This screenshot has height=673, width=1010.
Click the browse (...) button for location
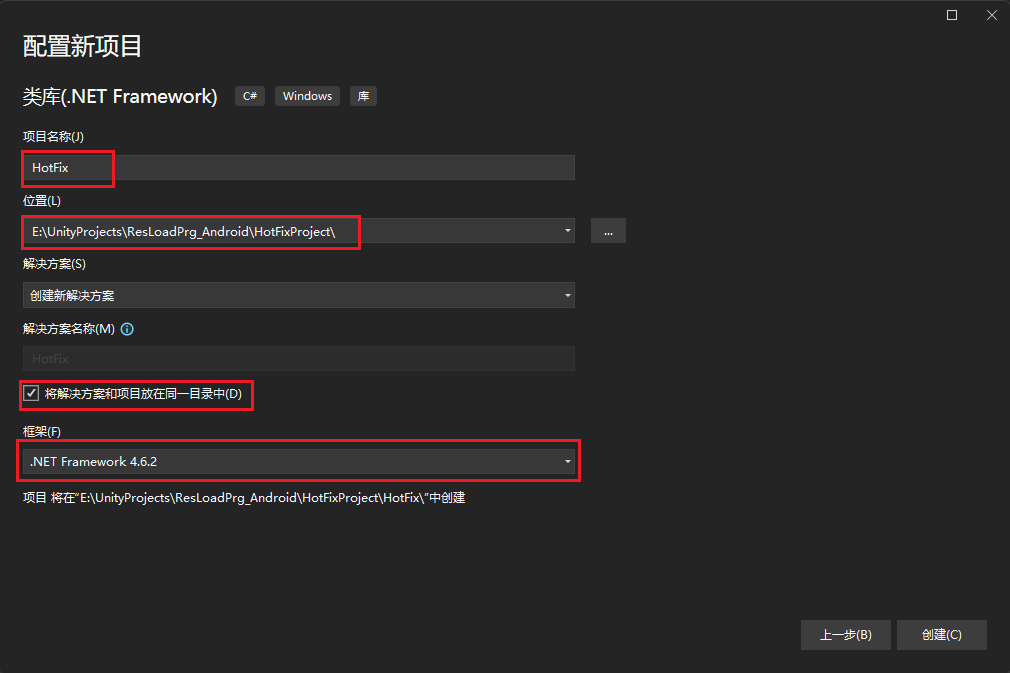pos(608,231)
